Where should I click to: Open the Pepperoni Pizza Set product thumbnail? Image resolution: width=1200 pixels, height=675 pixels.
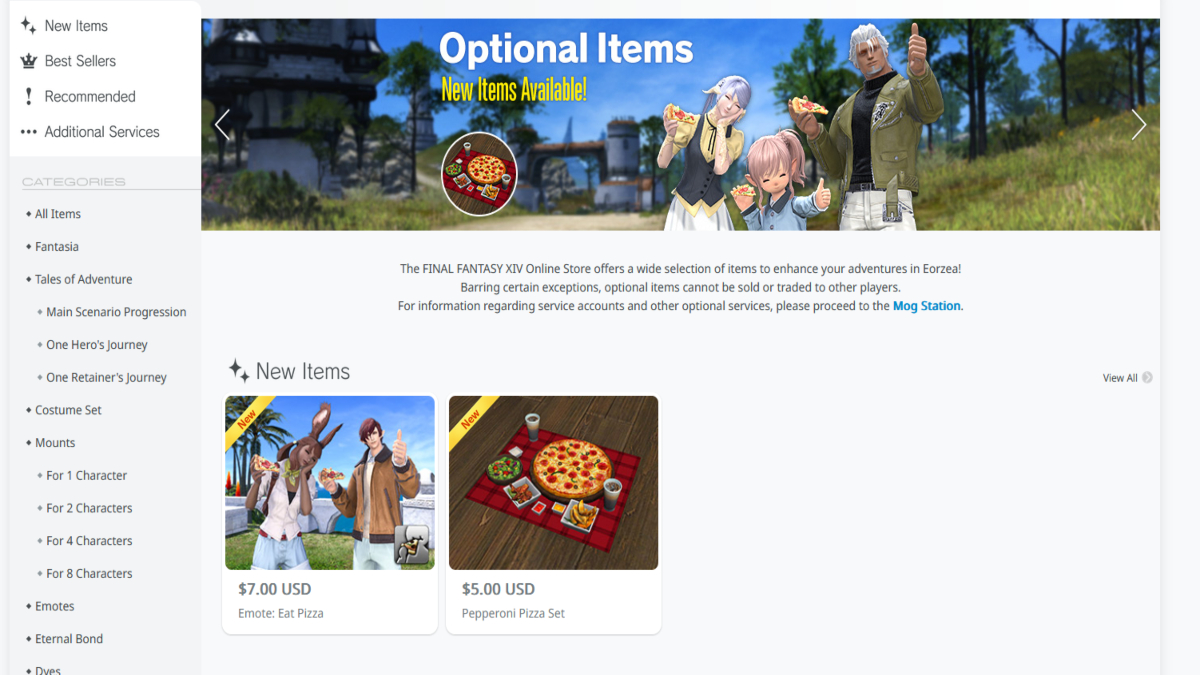(554, 483)
